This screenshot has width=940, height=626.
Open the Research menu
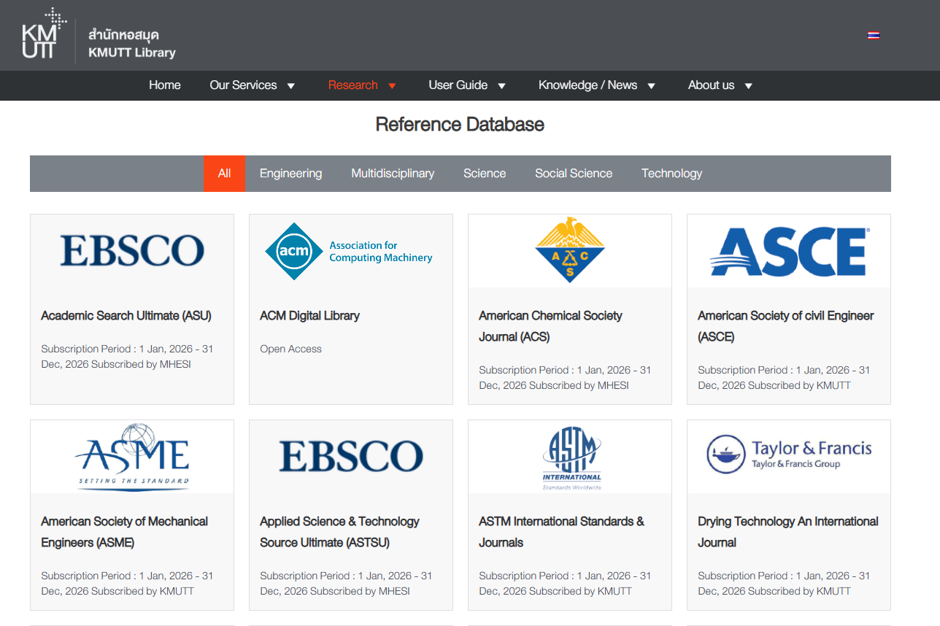coord(353,85)
